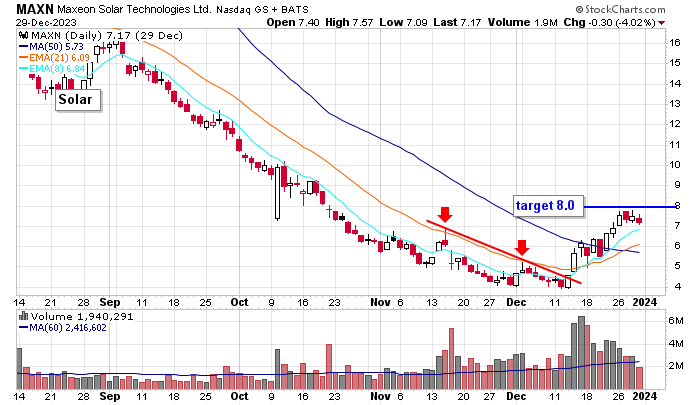Screen dimensions: 700x405
Task: Click the 'Open 7.40' value
Action: [293, 22]
